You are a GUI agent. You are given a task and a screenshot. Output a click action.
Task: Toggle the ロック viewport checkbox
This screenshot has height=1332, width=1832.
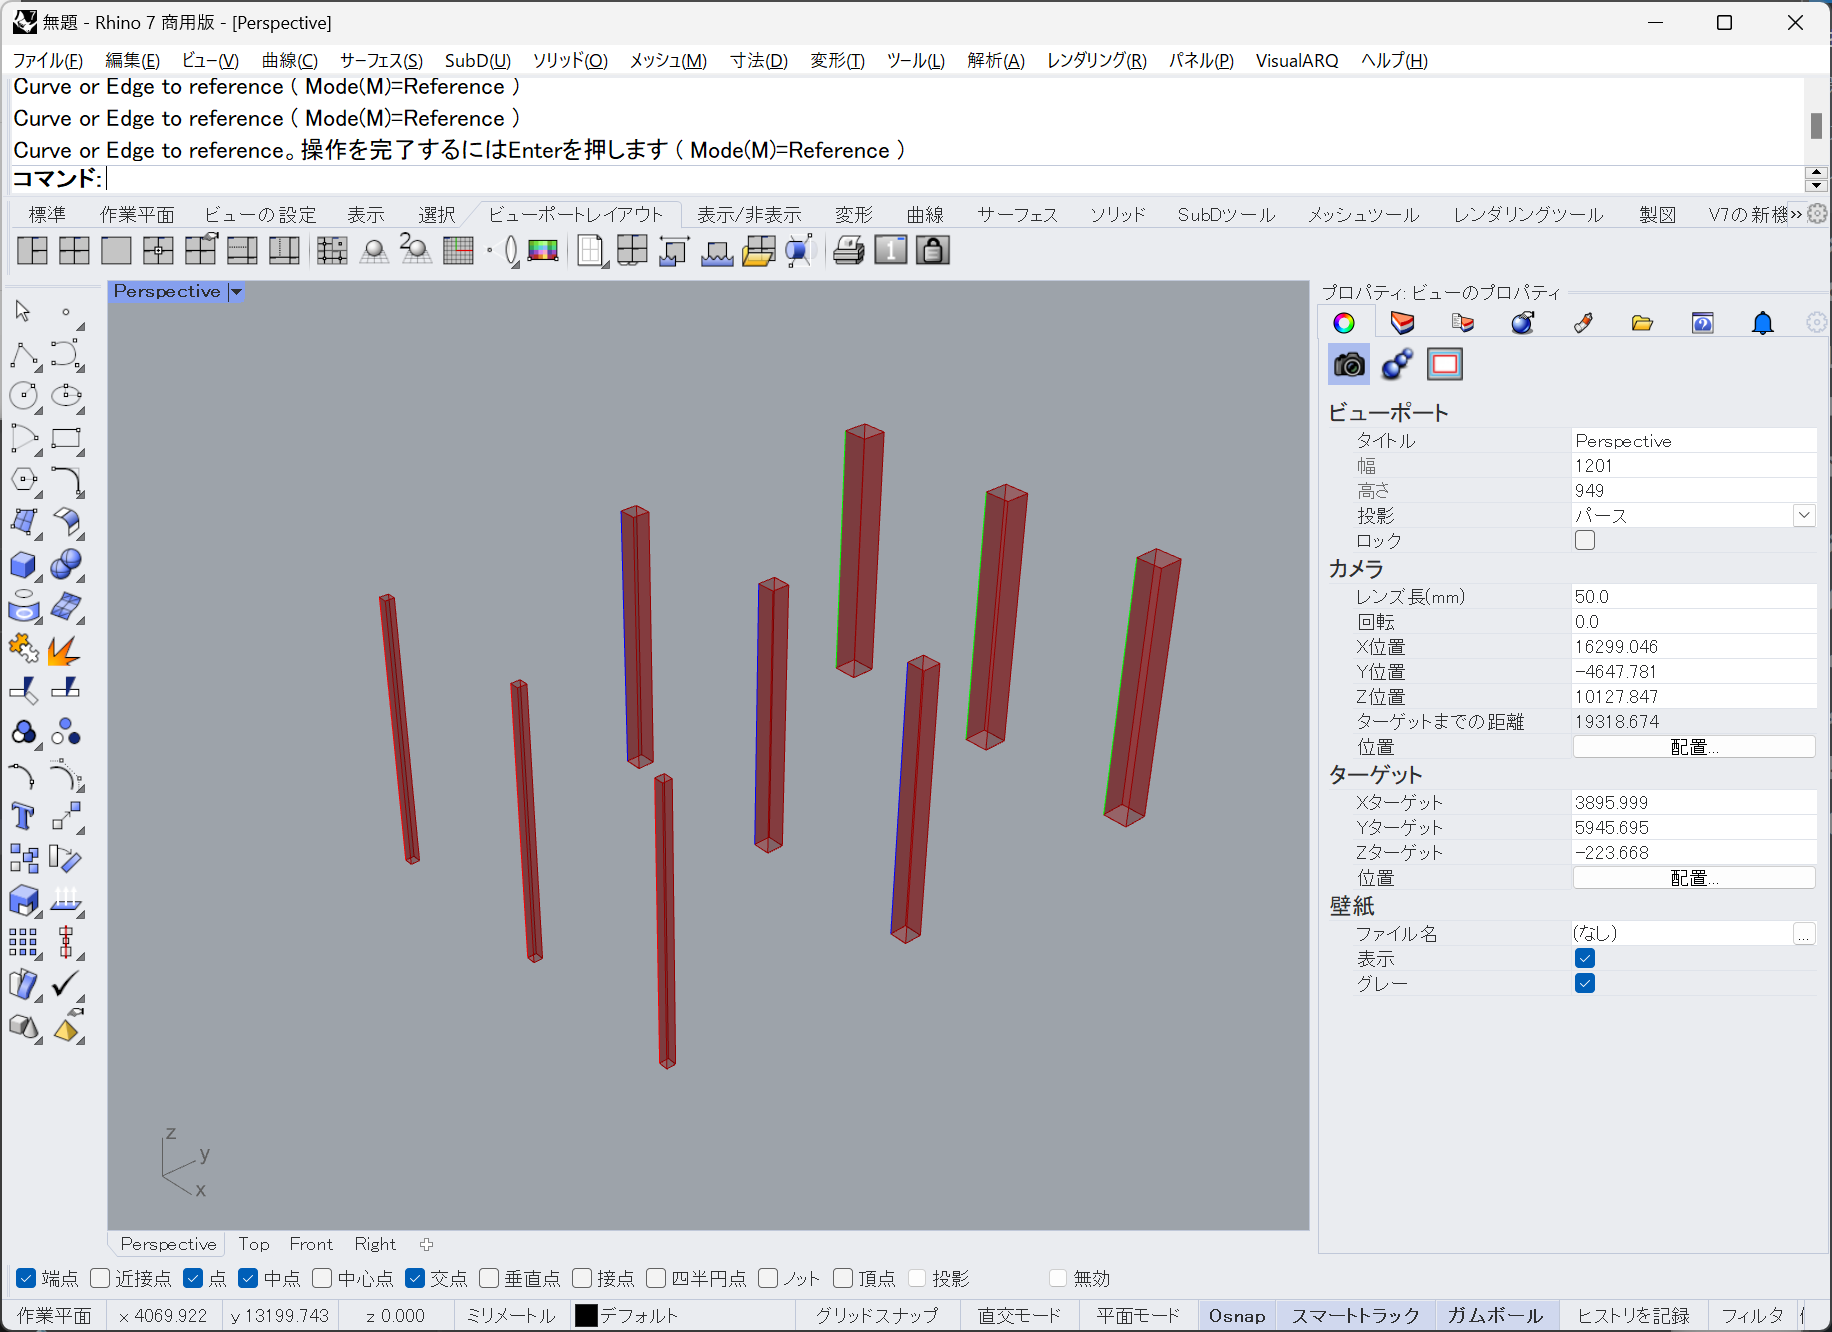tap(1585, 541)
